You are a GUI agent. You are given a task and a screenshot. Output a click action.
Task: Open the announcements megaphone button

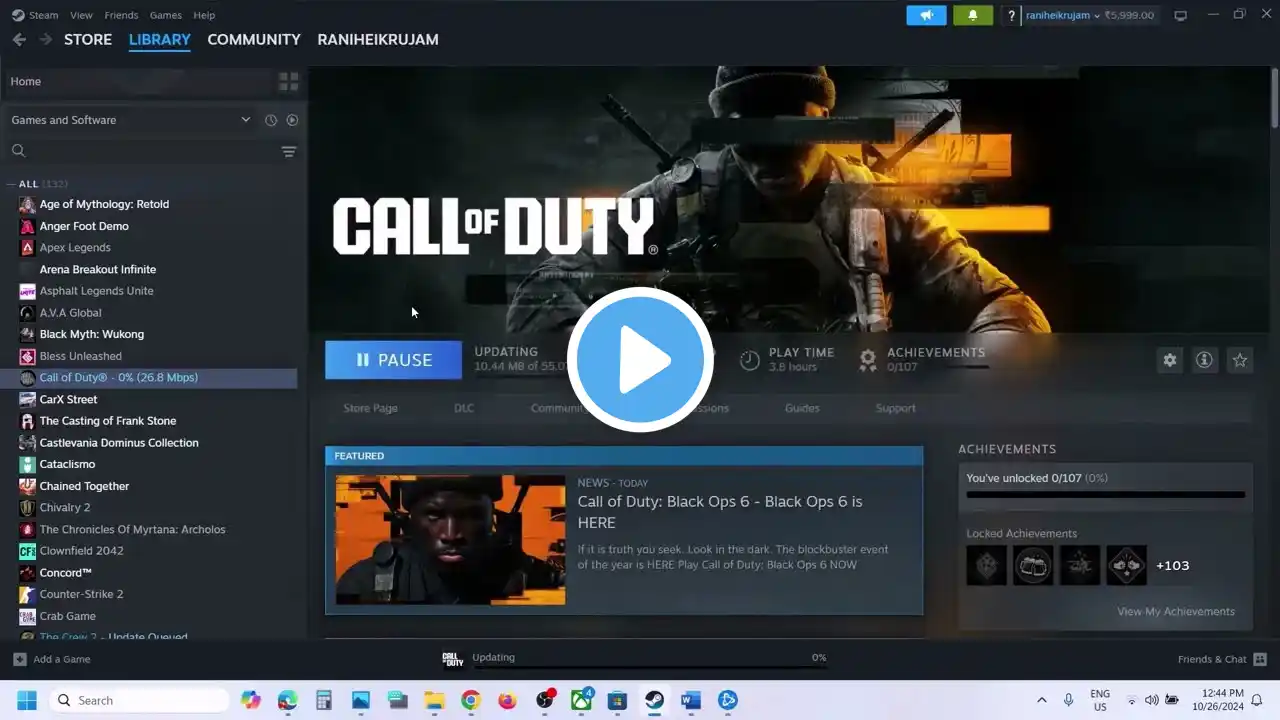[926, 15]
